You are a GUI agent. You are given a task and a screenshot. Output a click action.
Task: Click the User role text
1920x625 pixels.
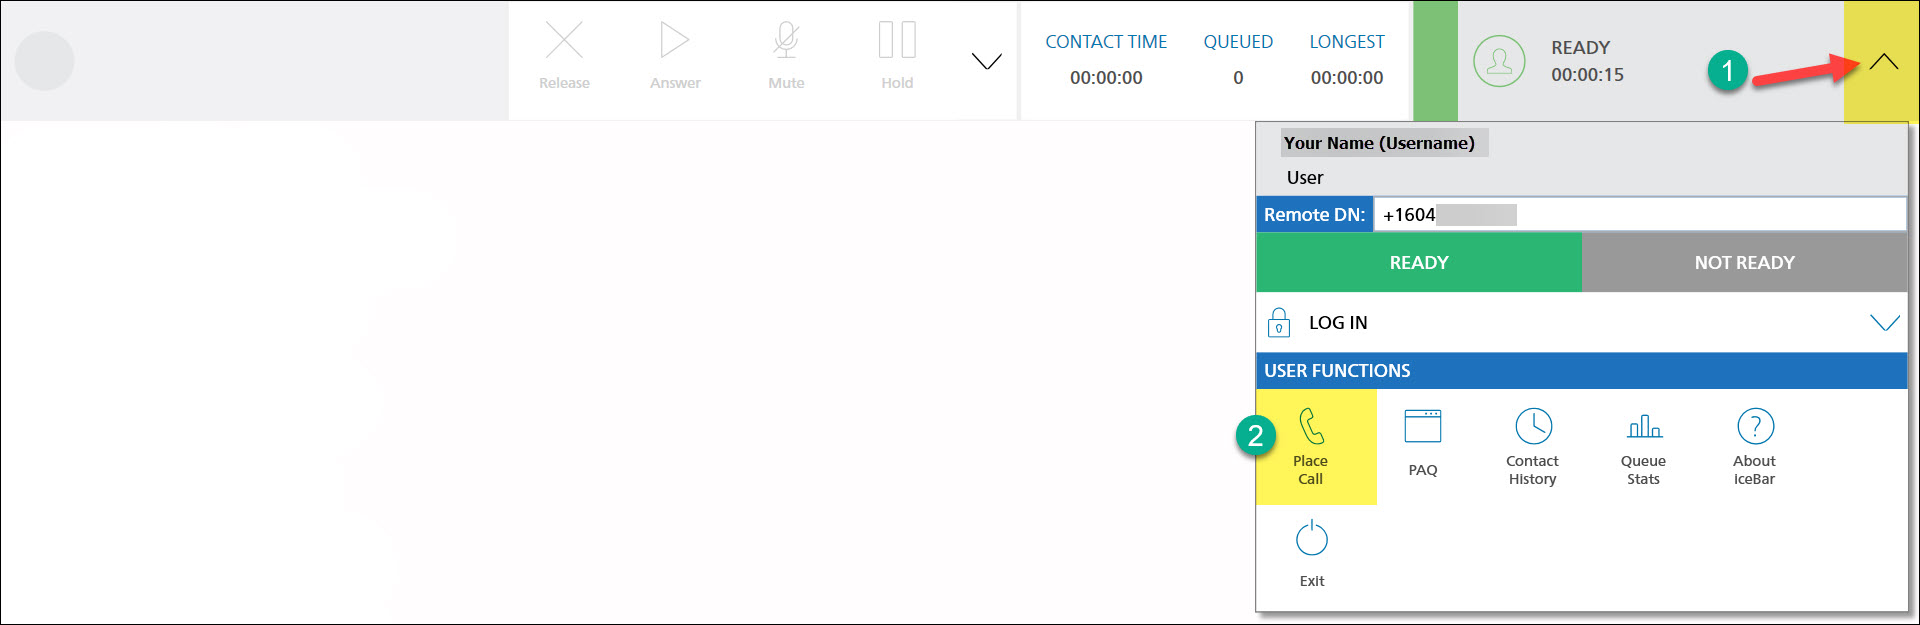(1305, 178)
